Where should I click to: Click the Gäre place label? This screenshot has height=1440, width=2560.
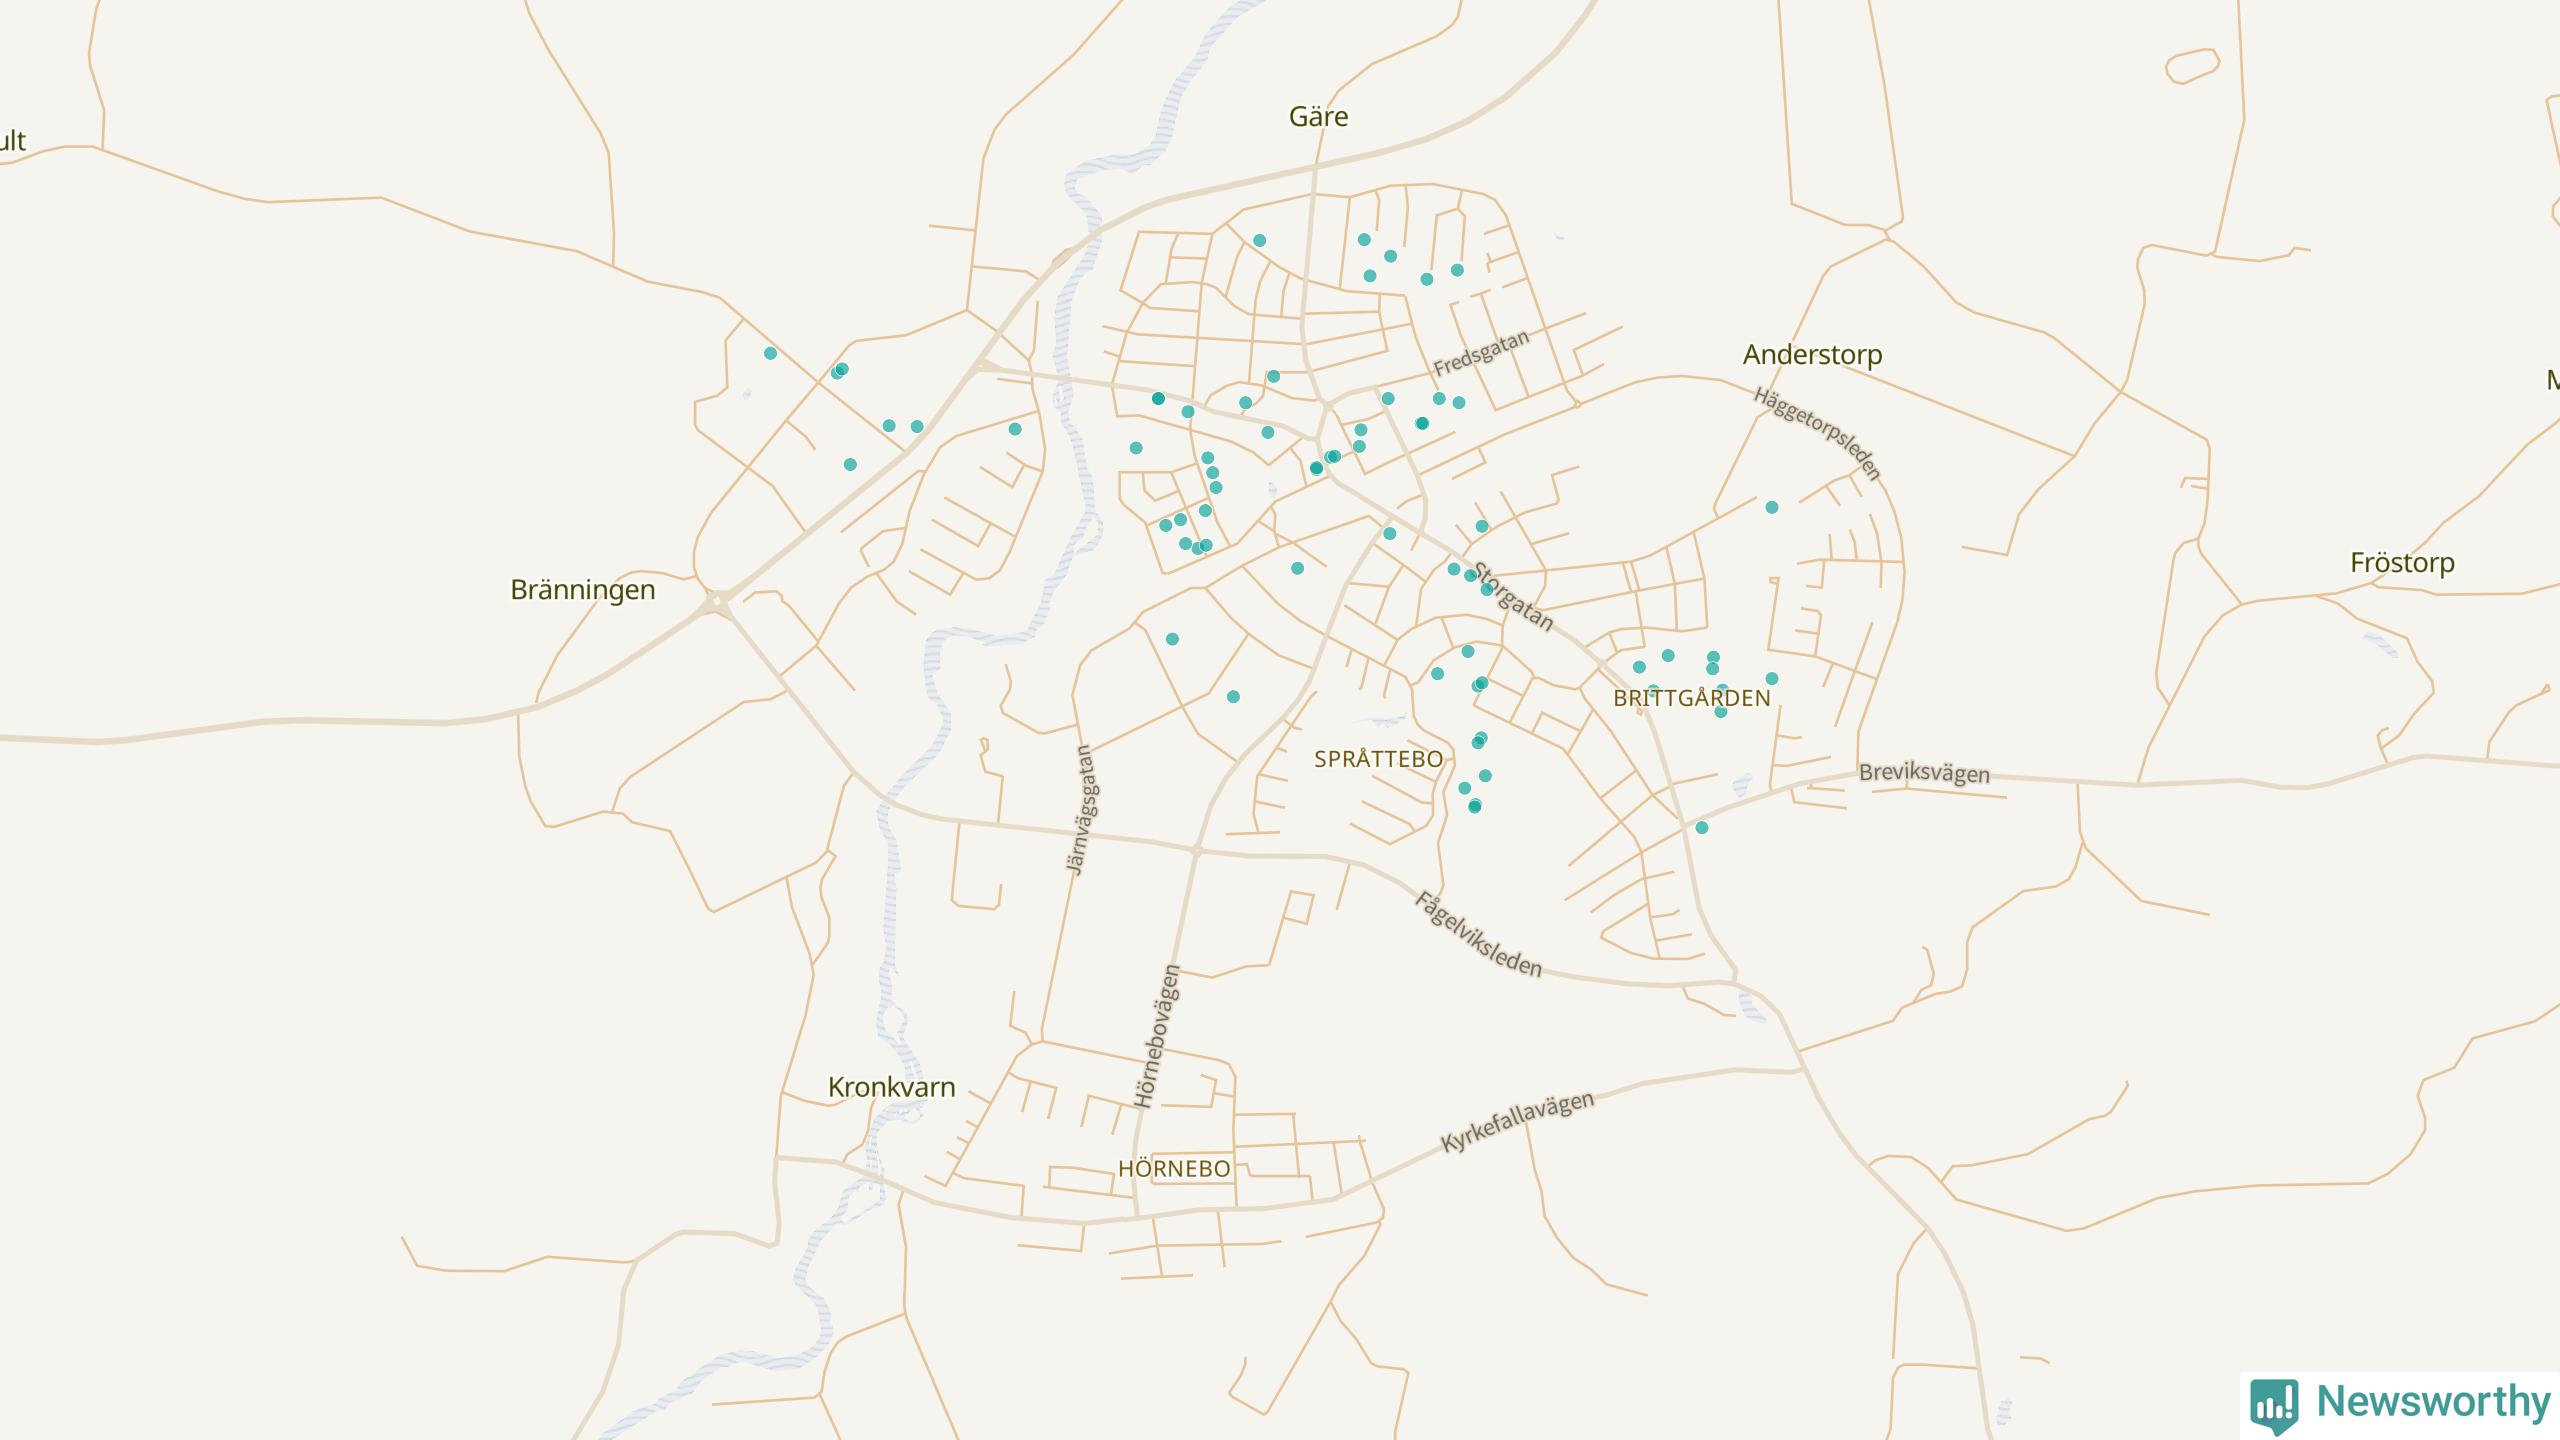1318,117
